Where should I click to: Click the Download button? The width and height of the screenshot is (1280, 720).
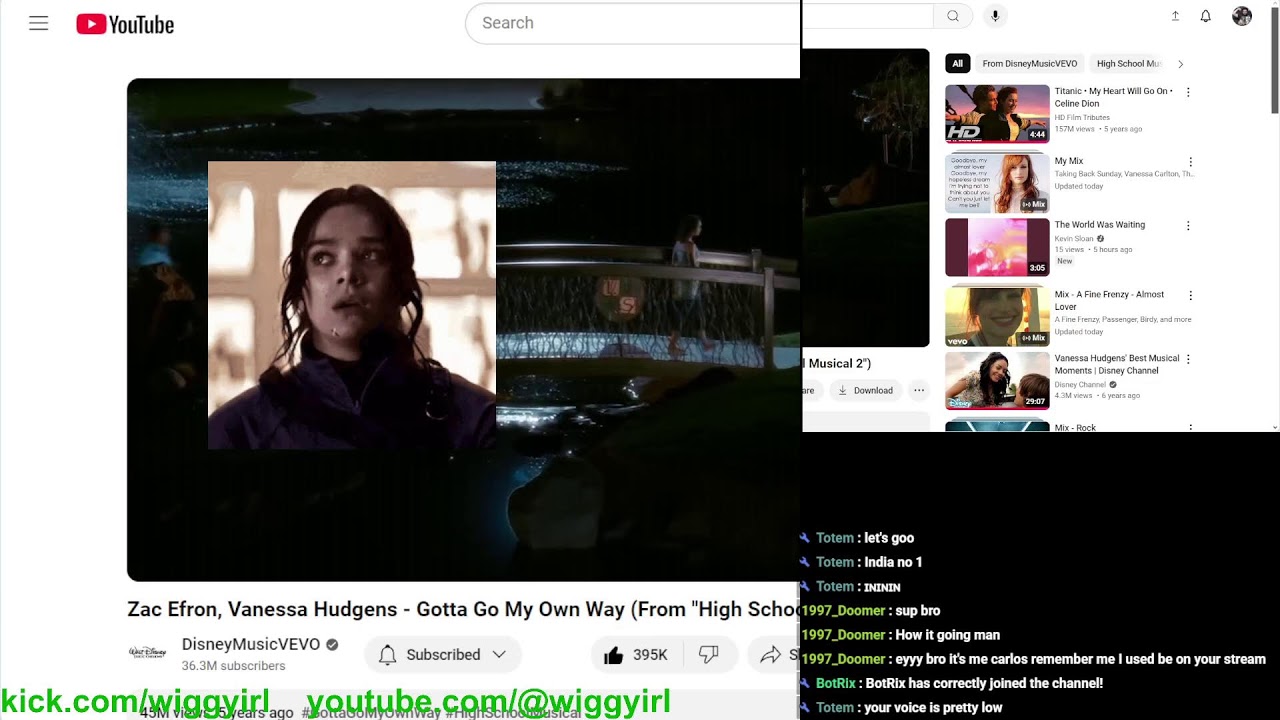click(866, 390)
